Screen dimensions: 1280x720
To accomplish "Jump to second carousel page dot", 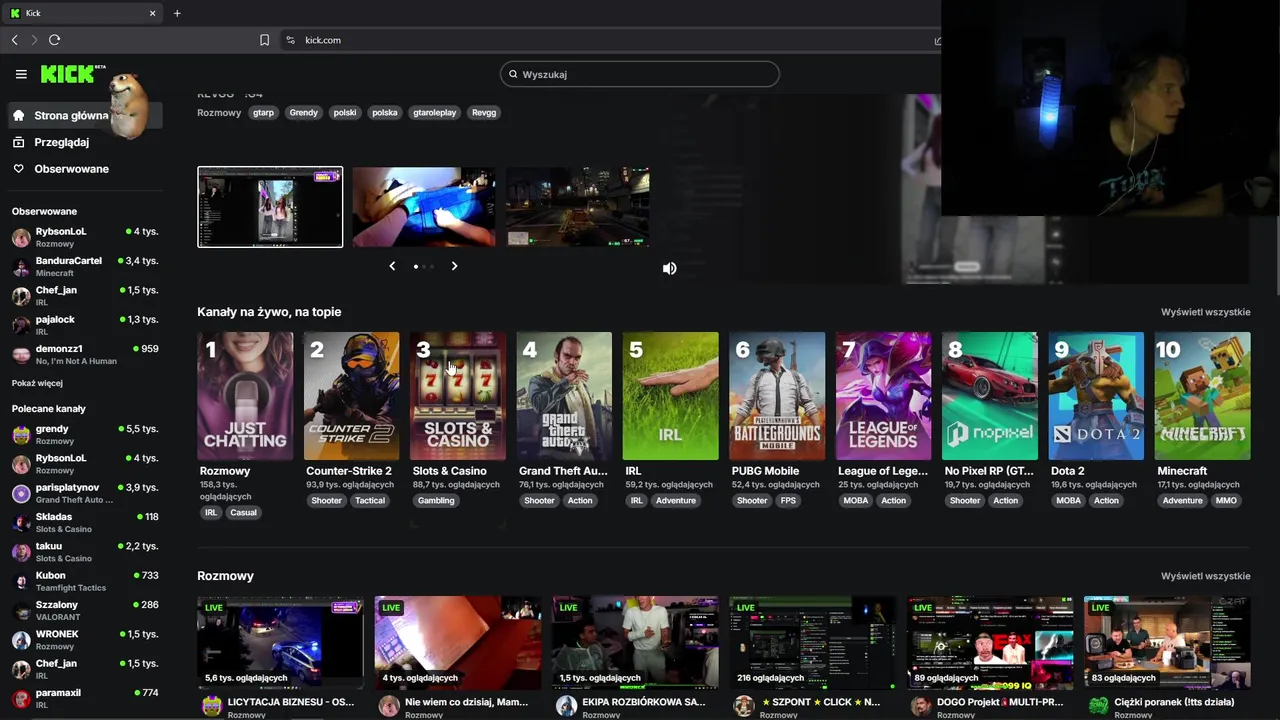I will coord(425,266).
